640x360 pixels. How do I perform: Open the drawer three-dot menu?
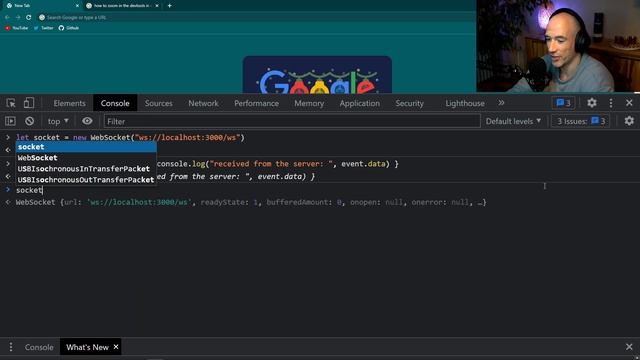[11, 347]
